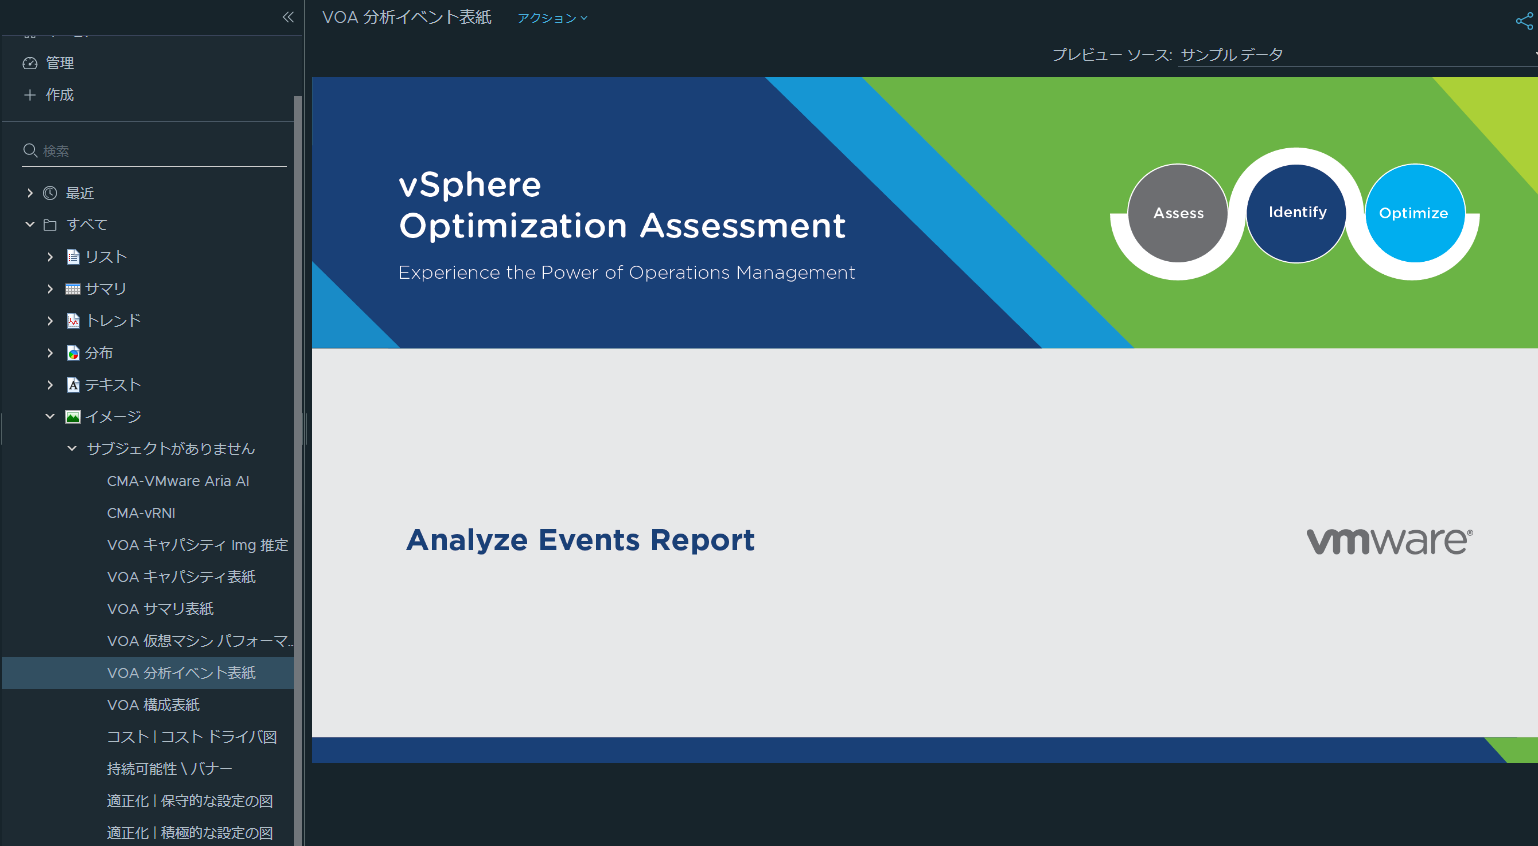Select 持続可能性 \ バナー
This screenshot has width=1538, height=846.
pyautogui.click(x=169, y=769)
